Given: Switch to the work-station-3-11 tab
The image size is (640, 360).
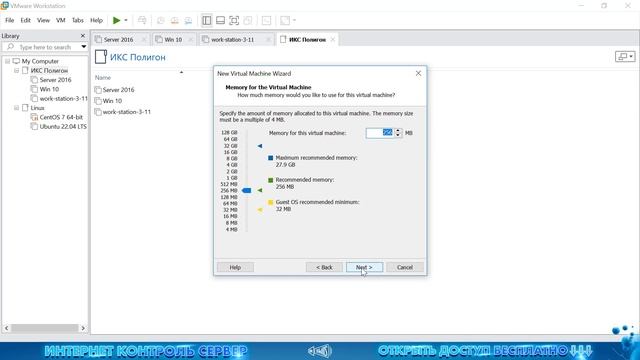Looking at the screenshot, I should pyautogui.click(x=232, y=40).
